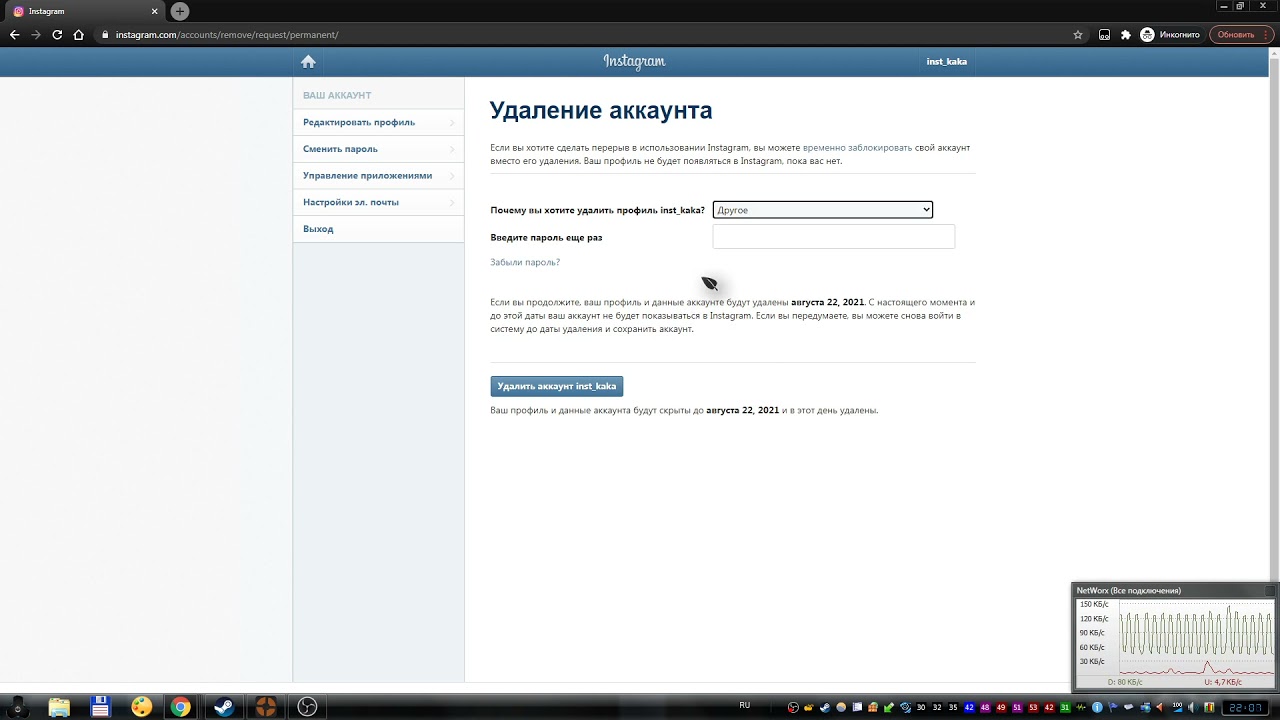Viewport: 1280px width, 720px height.
Task: Click the address bar URL
Action: point(227,34)
